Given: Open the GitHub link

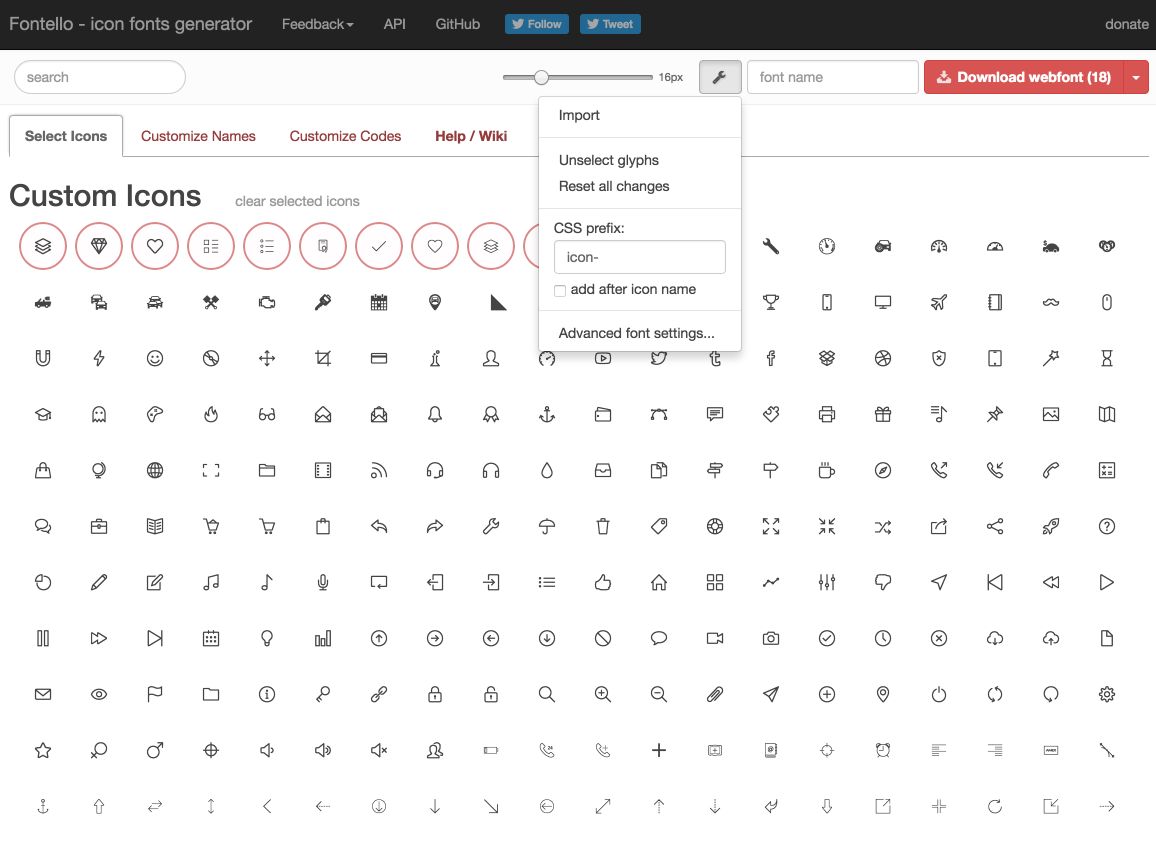Looking at the screenshot, I should point(457,24).
